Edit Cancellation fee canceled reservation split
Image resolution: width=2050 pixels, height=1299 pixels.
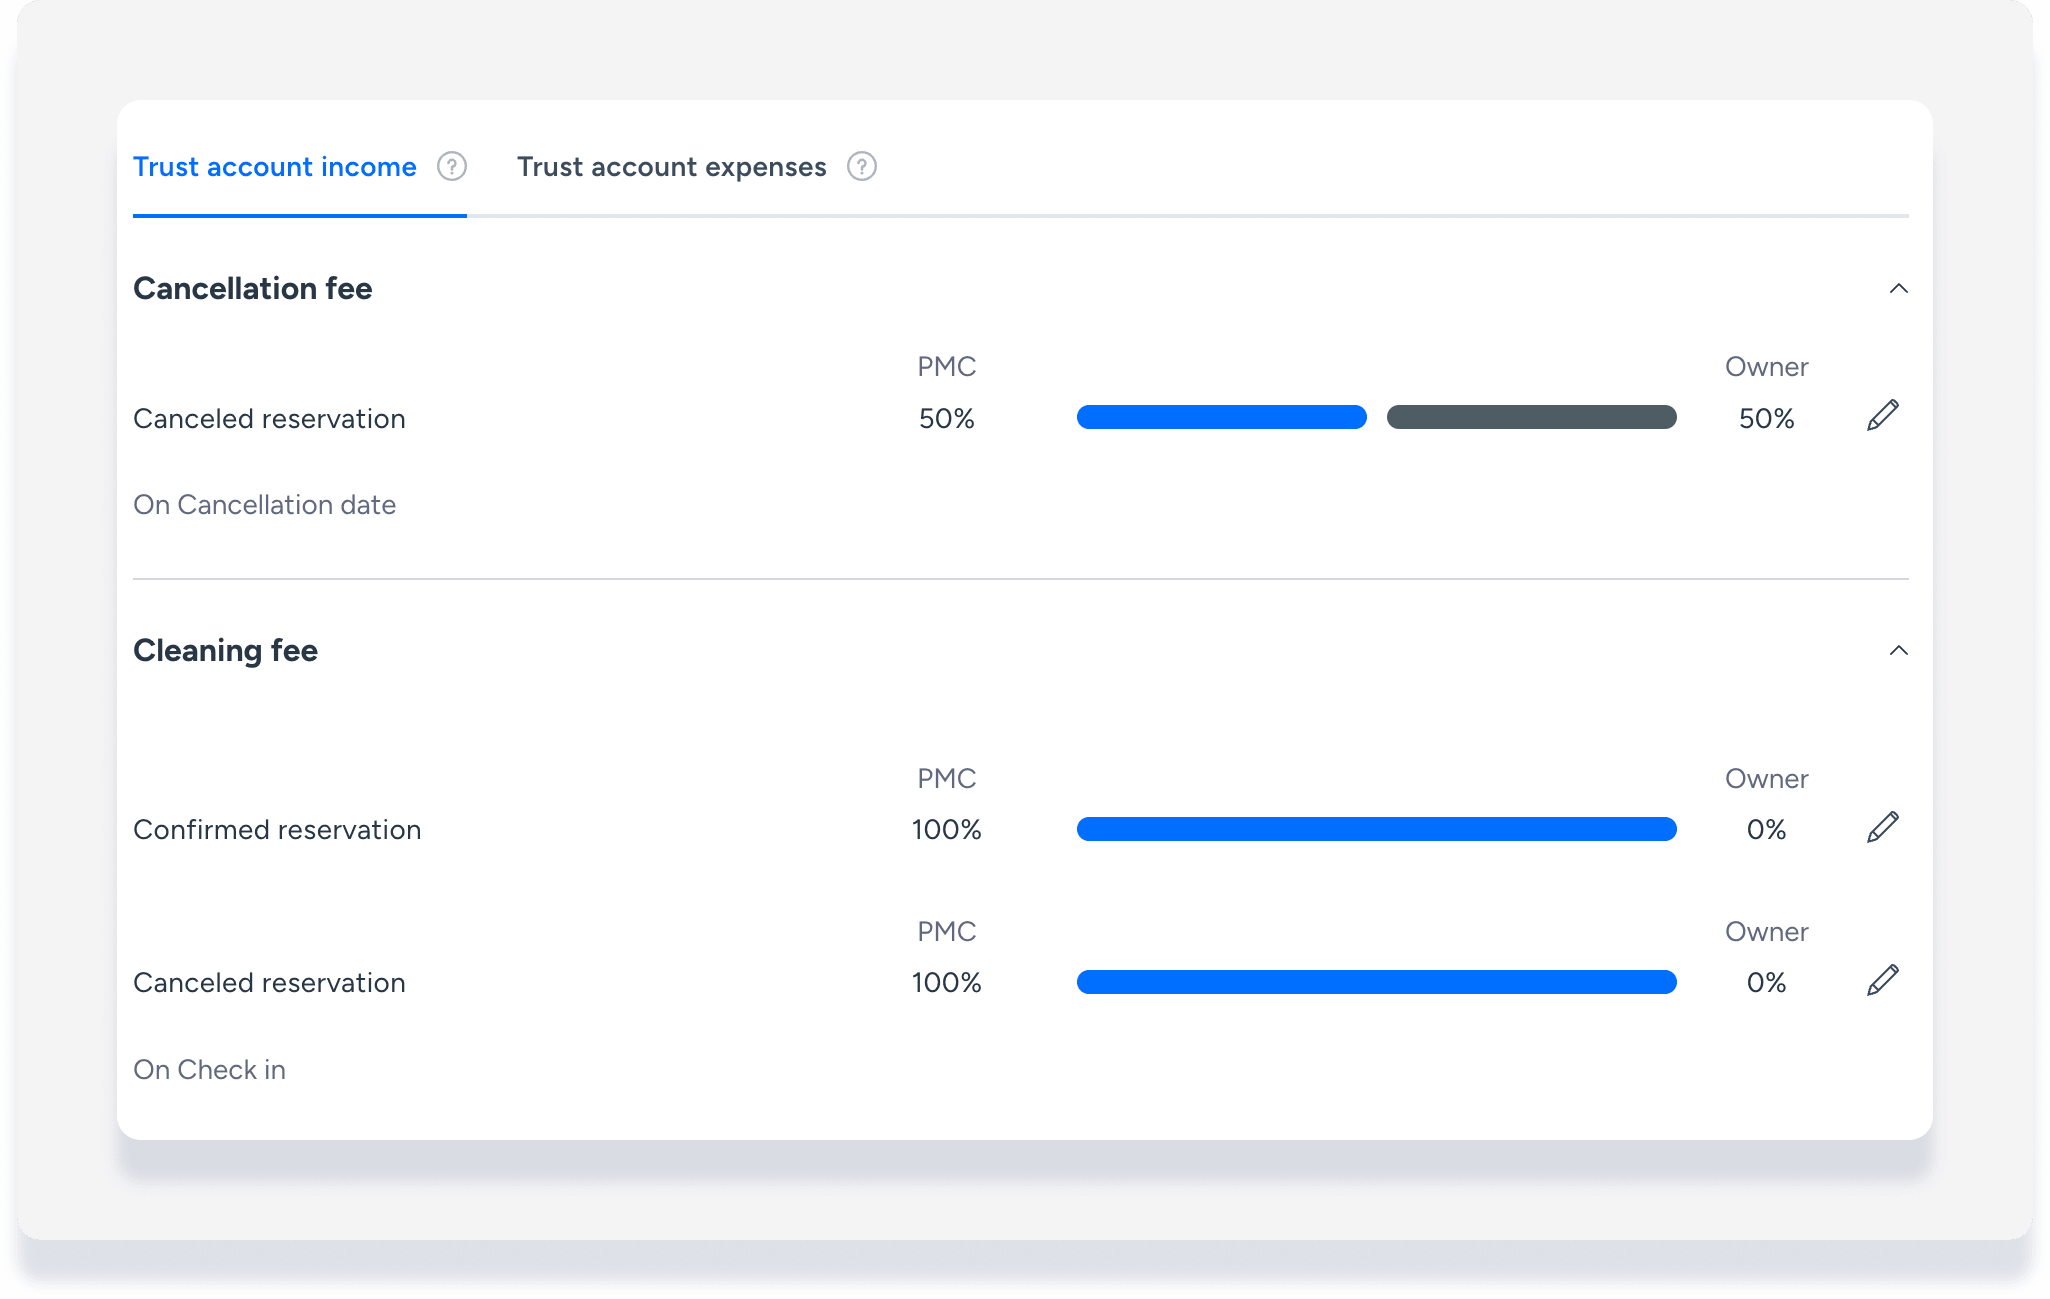1882,416
